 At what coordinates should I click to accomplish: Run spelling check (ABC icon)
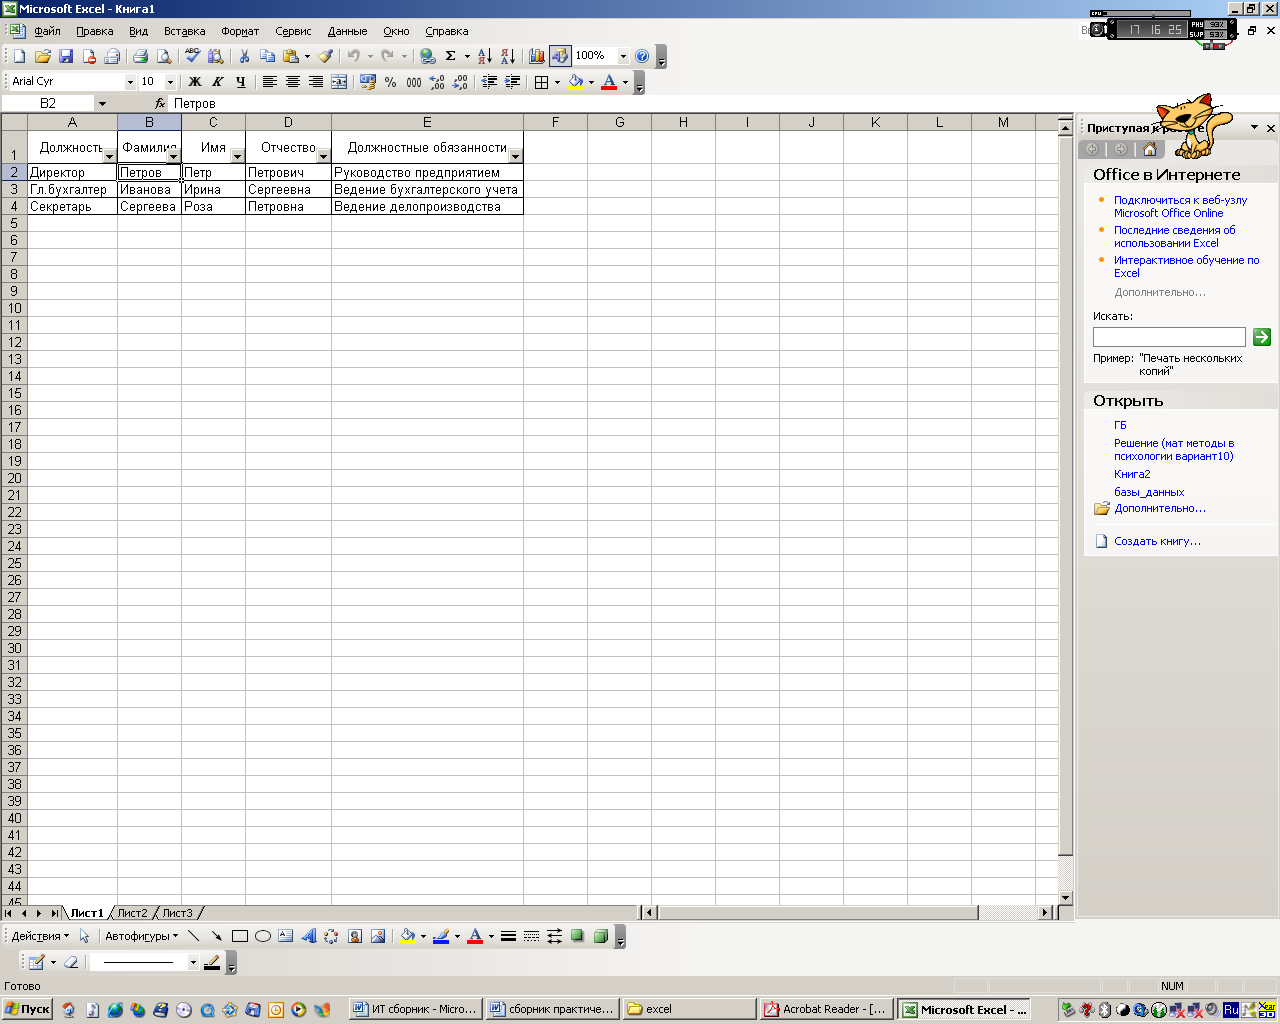[193, 56]
